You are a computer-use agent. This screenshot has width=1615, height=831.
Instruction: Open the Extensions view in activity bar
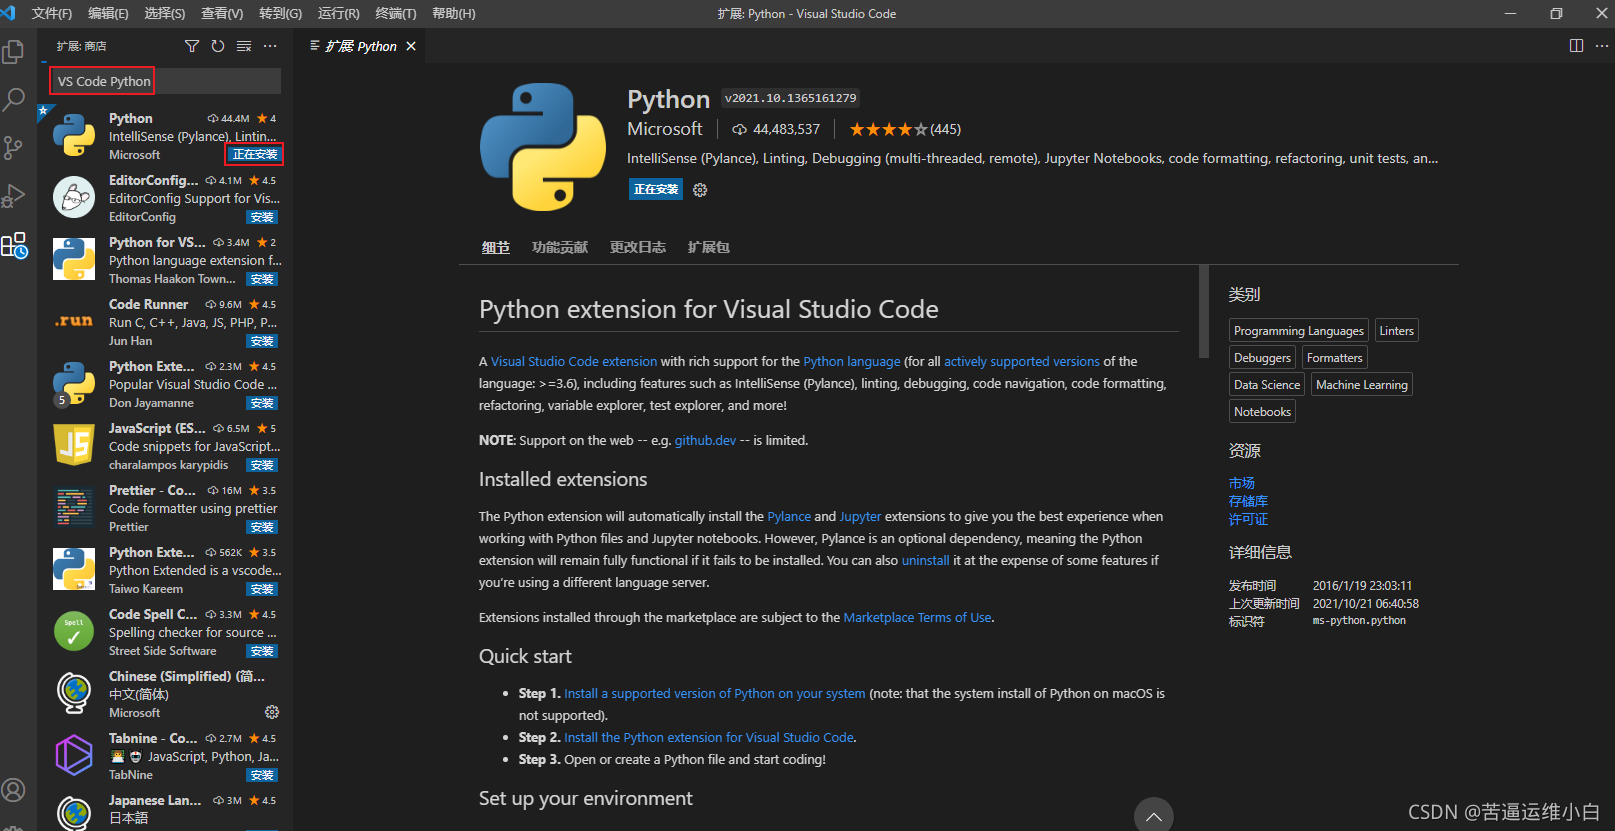point(14,245)
